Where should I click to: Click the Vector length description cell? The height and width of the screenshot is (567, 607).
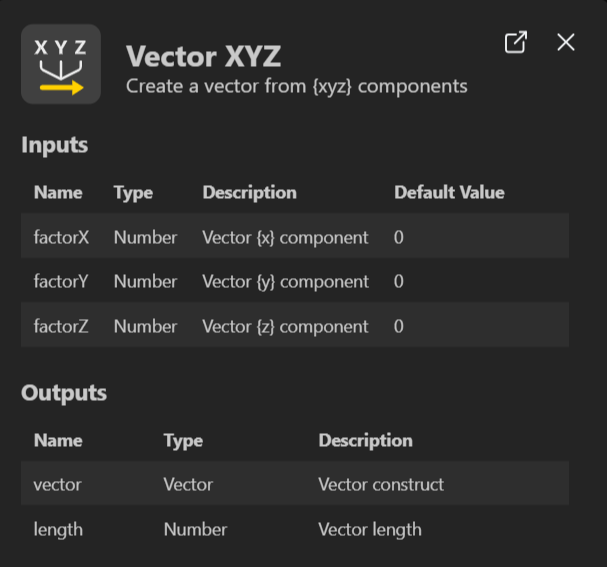coord(370,529)
